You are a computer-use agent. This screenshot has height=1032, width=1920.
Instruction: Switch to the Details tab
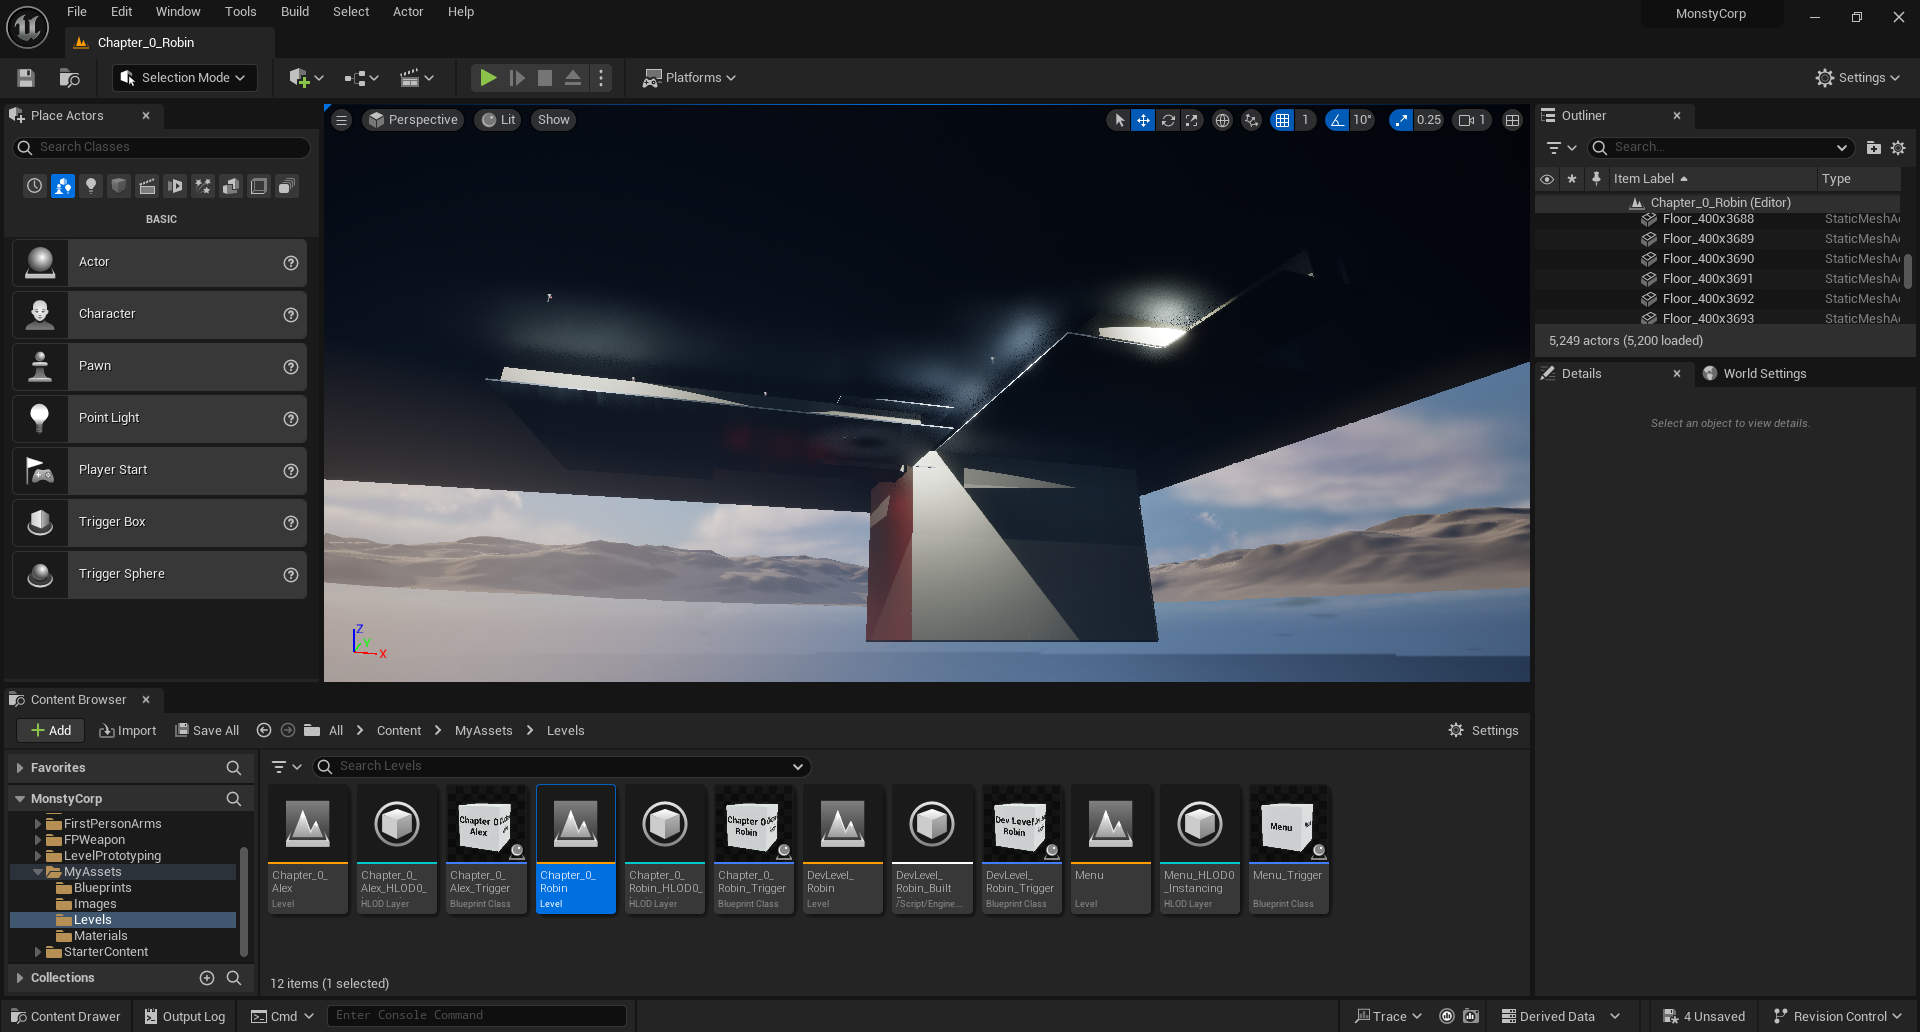[x=1581, y=374]
